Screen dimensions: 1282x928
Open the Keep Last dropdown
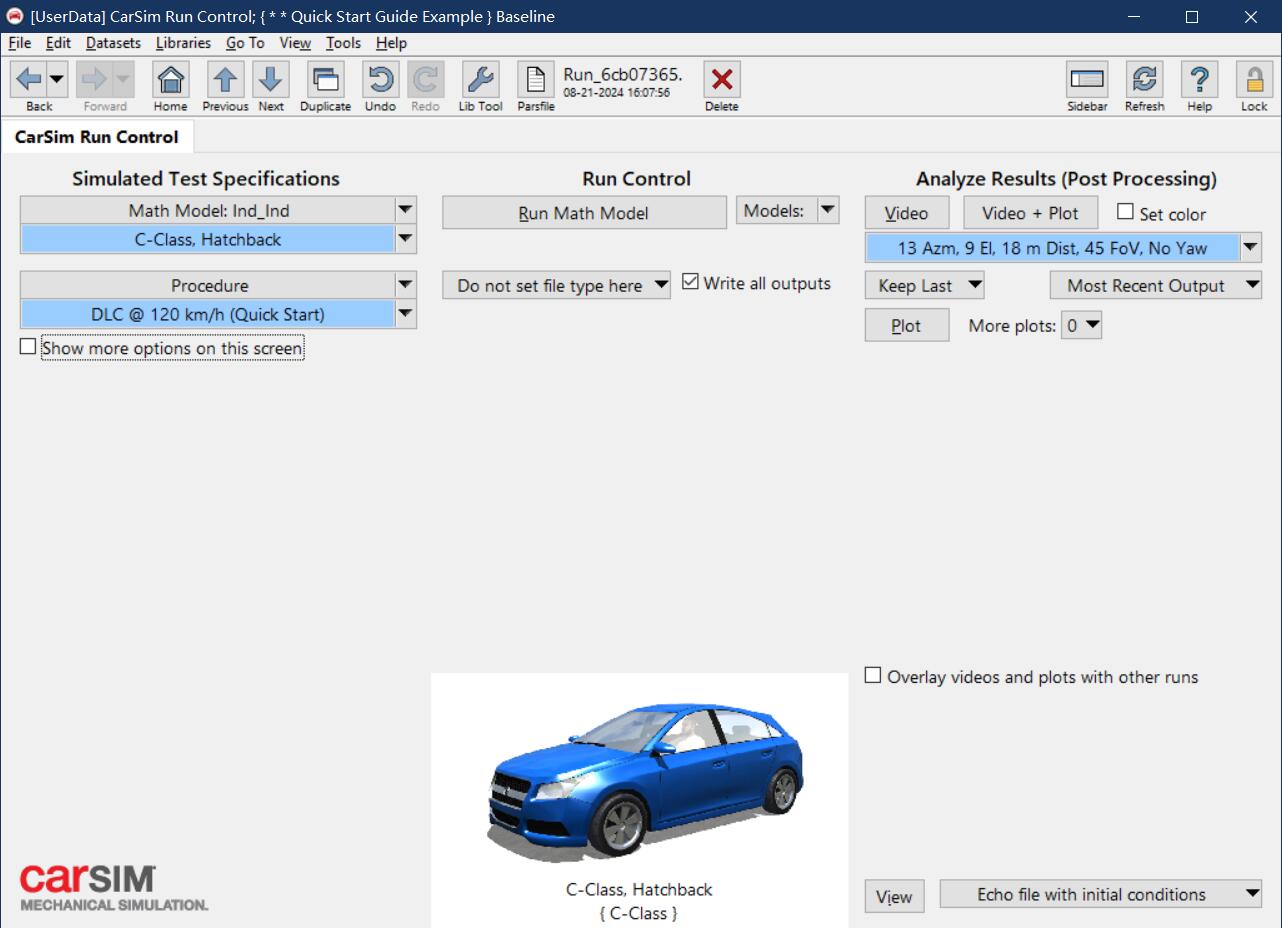924,285
